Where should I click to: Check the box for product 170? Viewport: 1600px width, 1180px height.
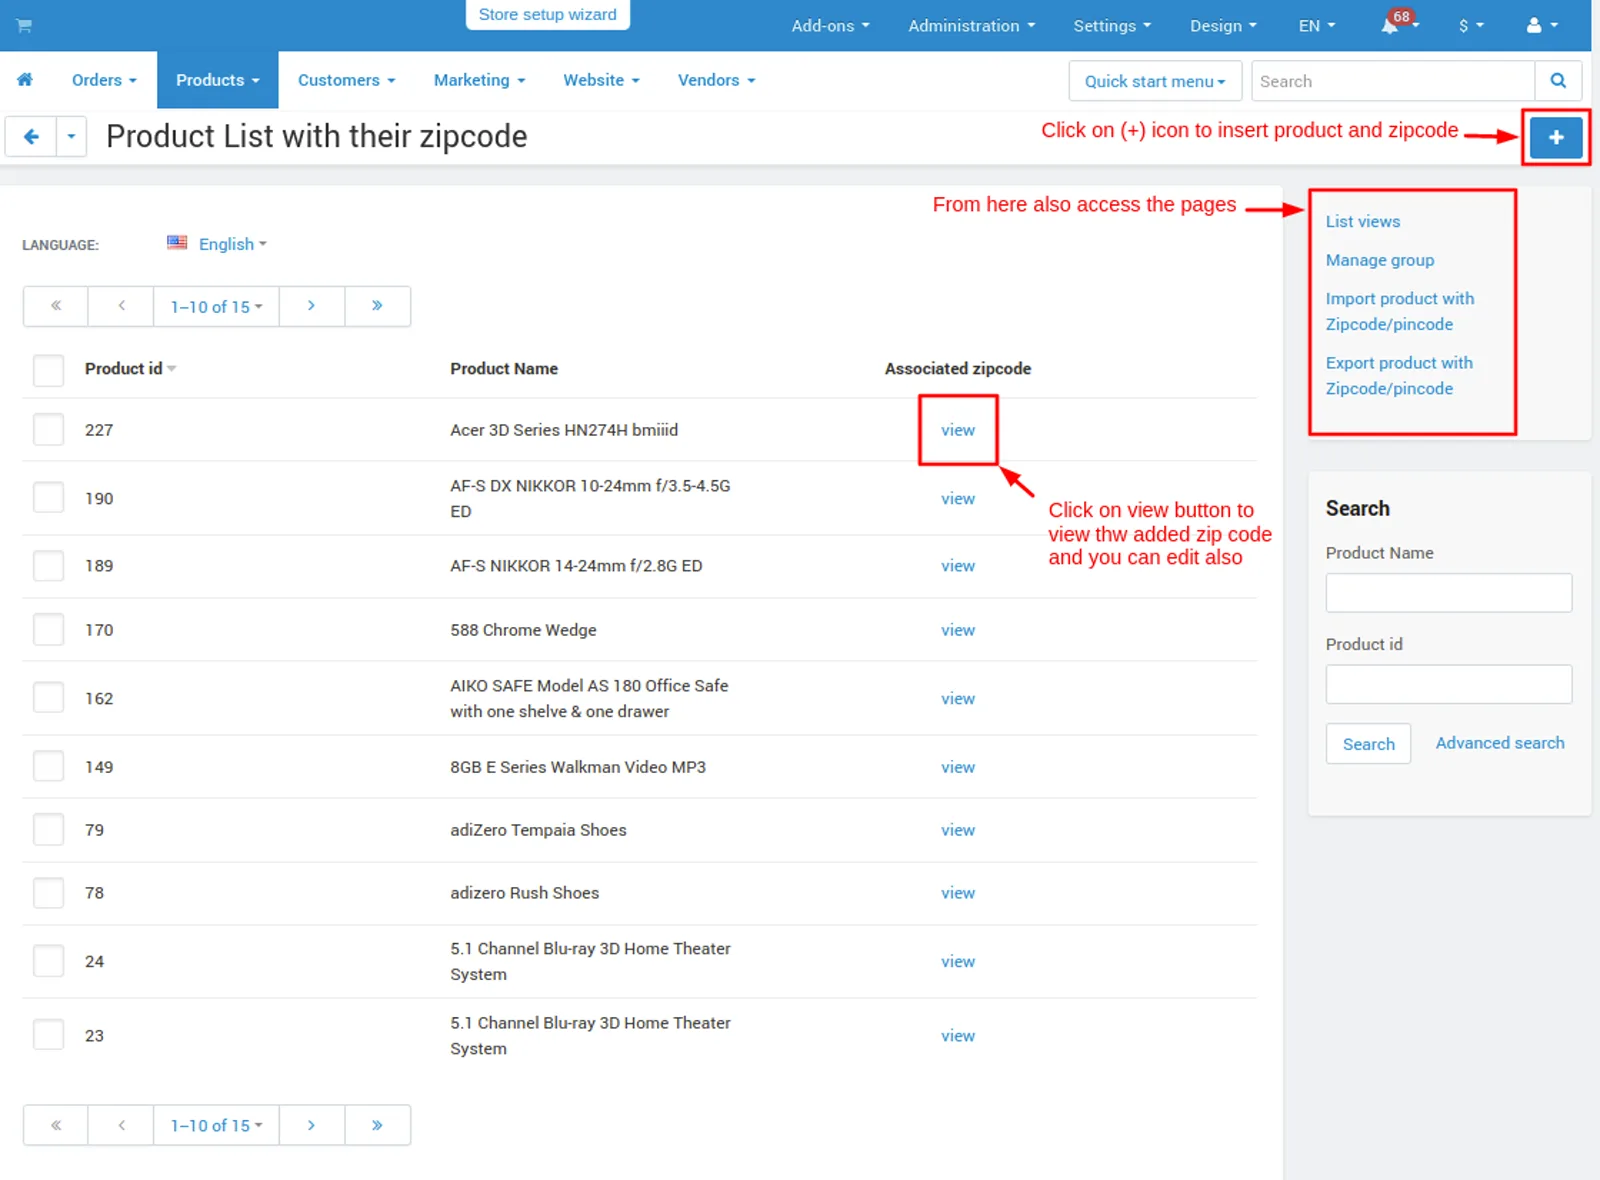click(x=48, y=630)
